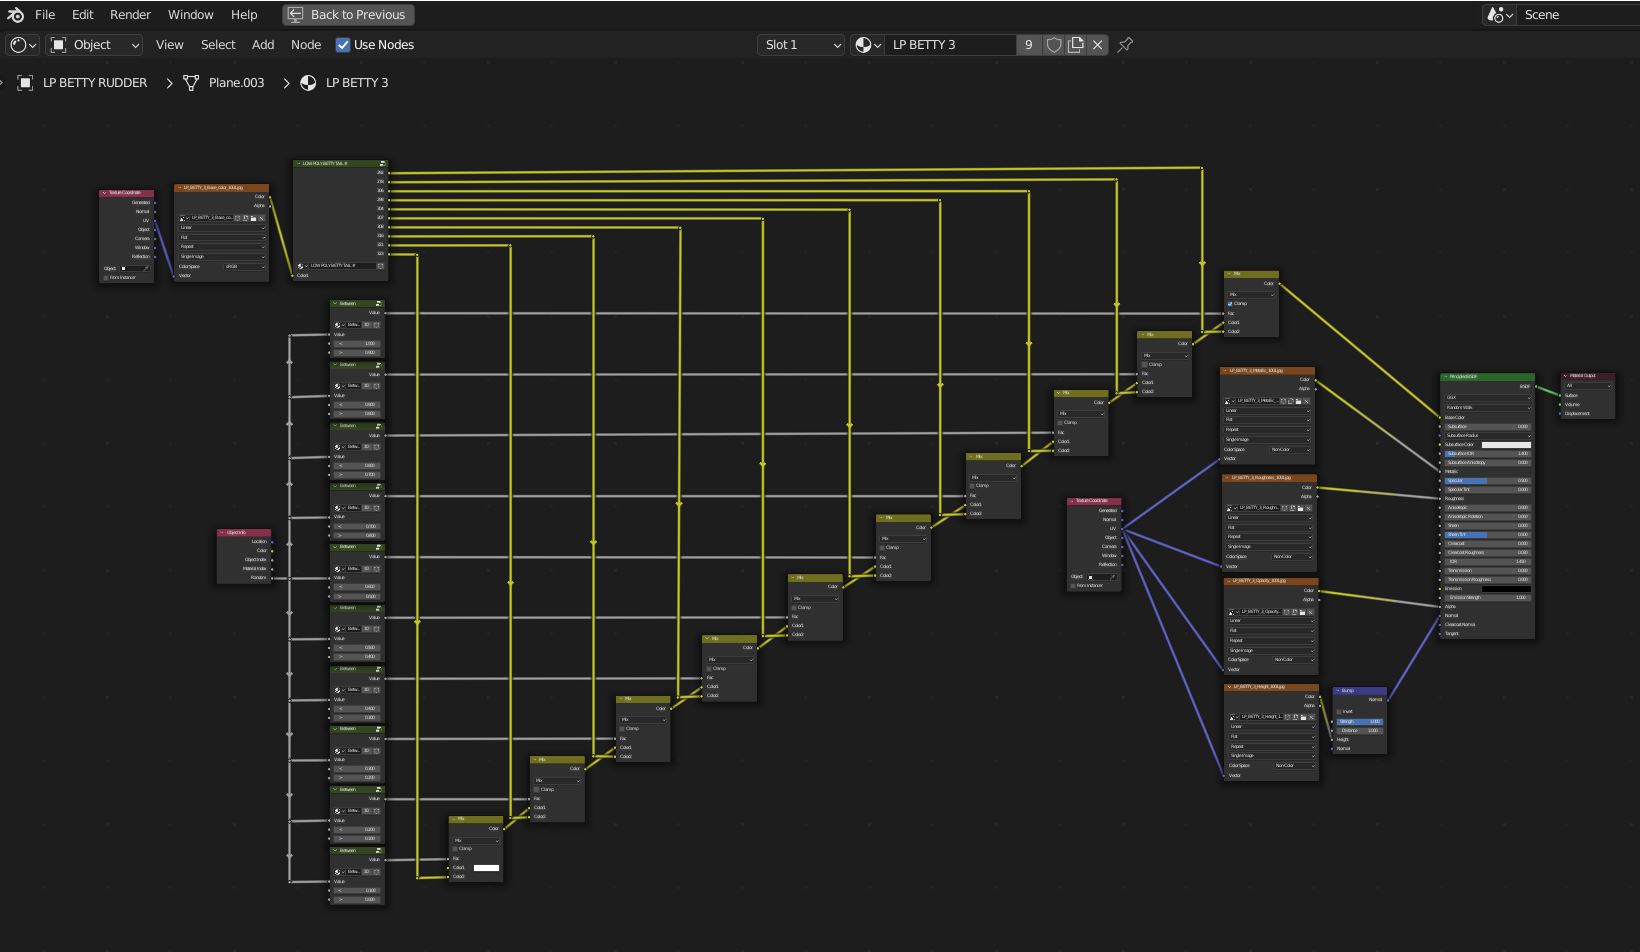Click the black Emission color swatch
Viewport: 1640px width, 952px height.
(x=1505, y=589)
